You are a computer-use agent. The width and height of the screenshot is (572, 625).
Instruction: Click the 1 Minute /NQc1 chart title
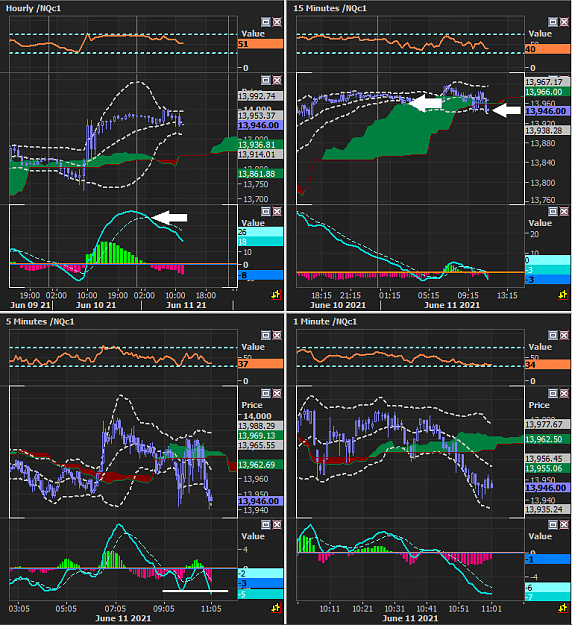click(x=325, y=321)
